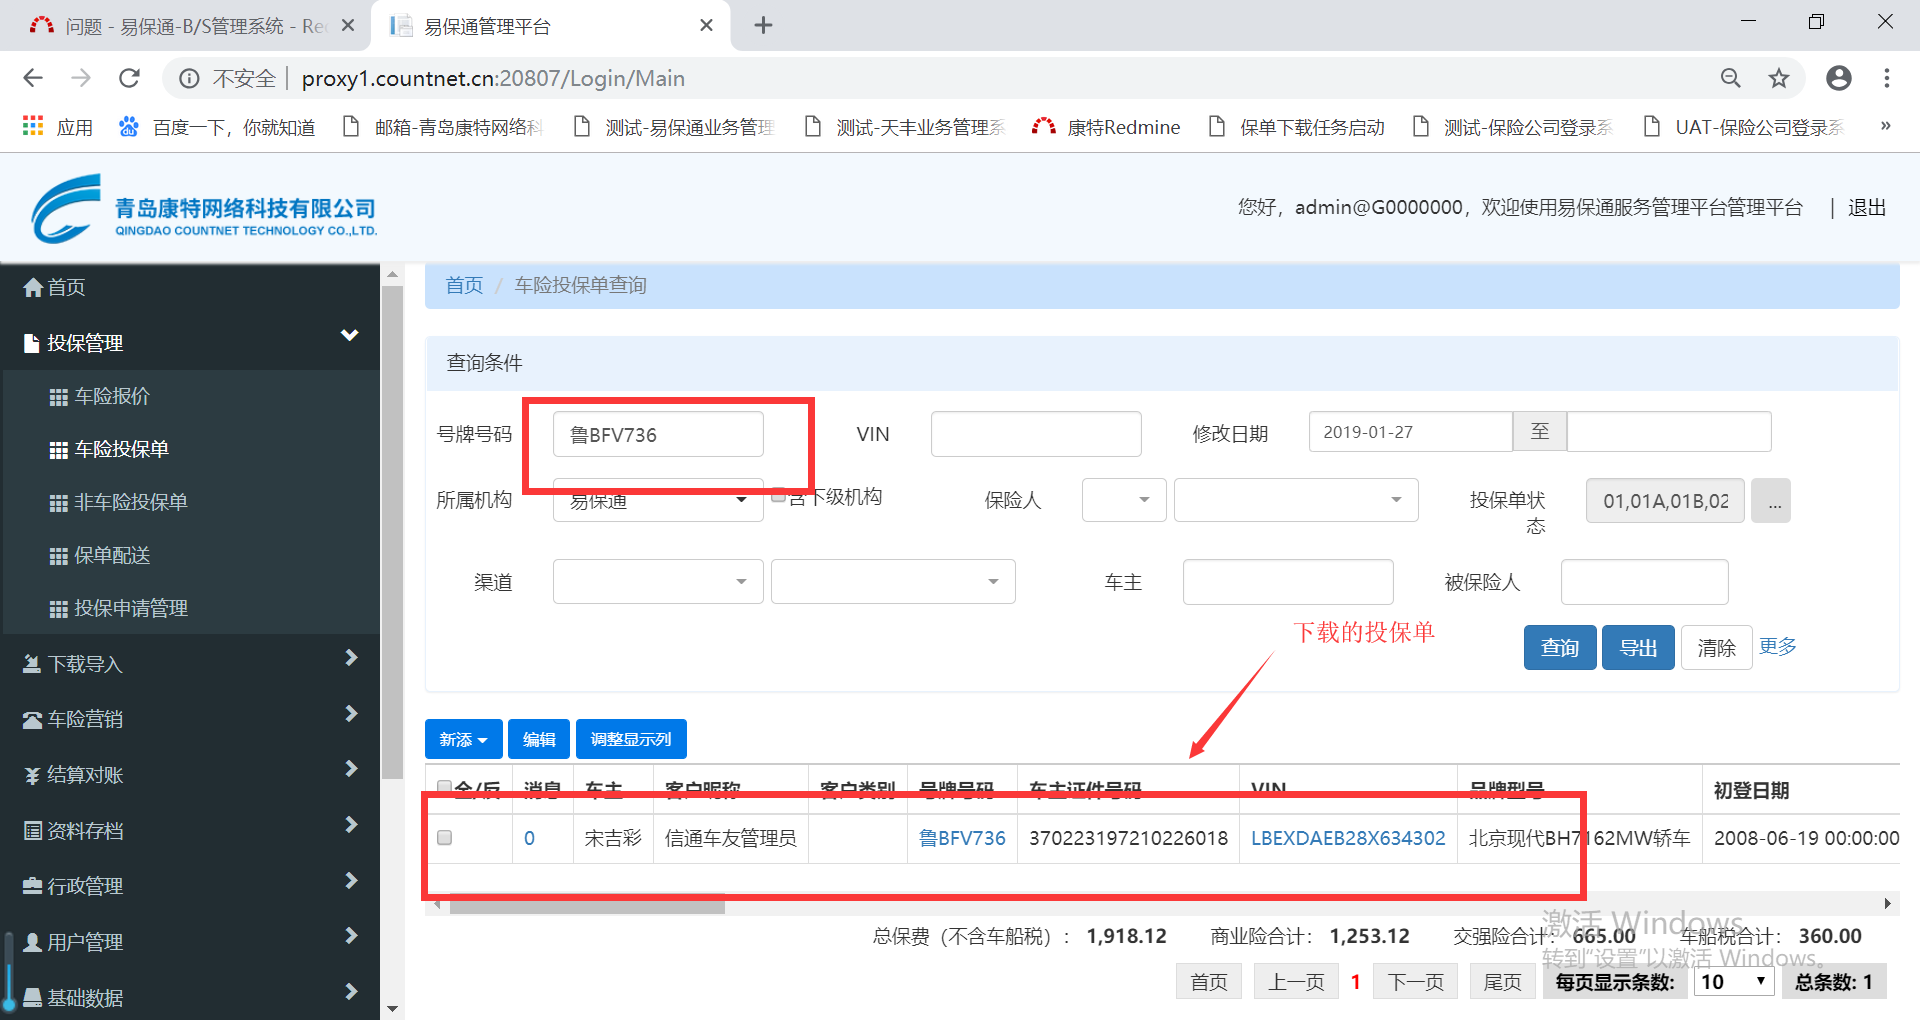
Task: Toggle the select-all checkbox in table header
Action: (x=445, y=788)
